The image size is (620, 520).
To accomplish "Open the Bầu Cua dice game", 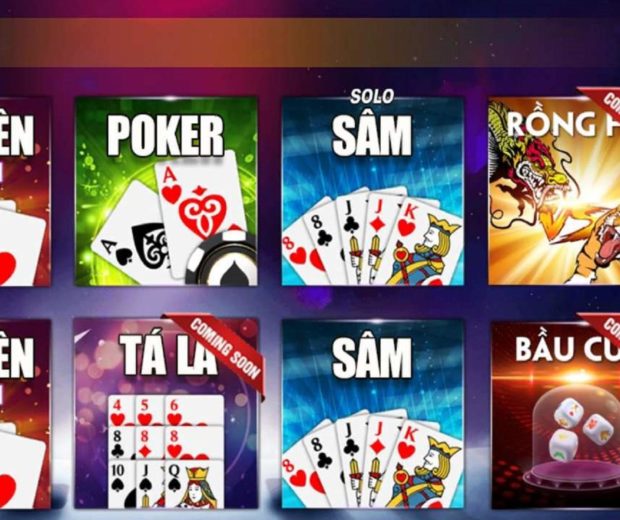I will click(555, 413).
